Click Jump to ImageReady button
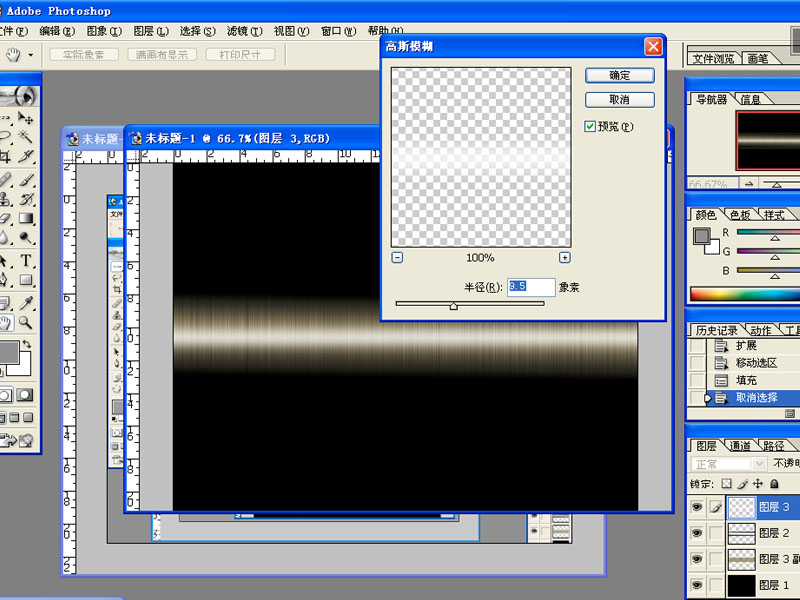 tap(15, 440)
